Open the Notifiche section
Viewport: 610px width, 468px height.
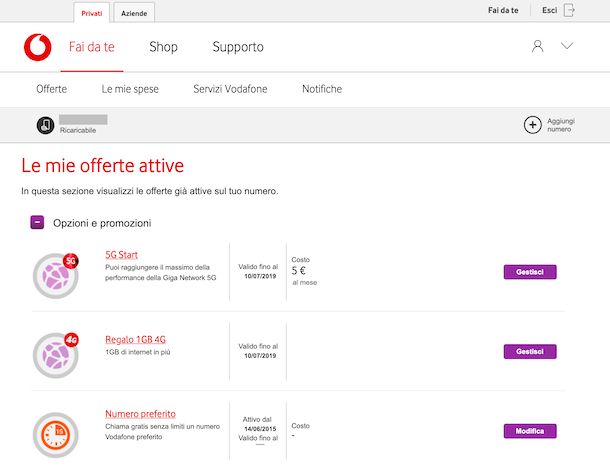click(322, 89)
